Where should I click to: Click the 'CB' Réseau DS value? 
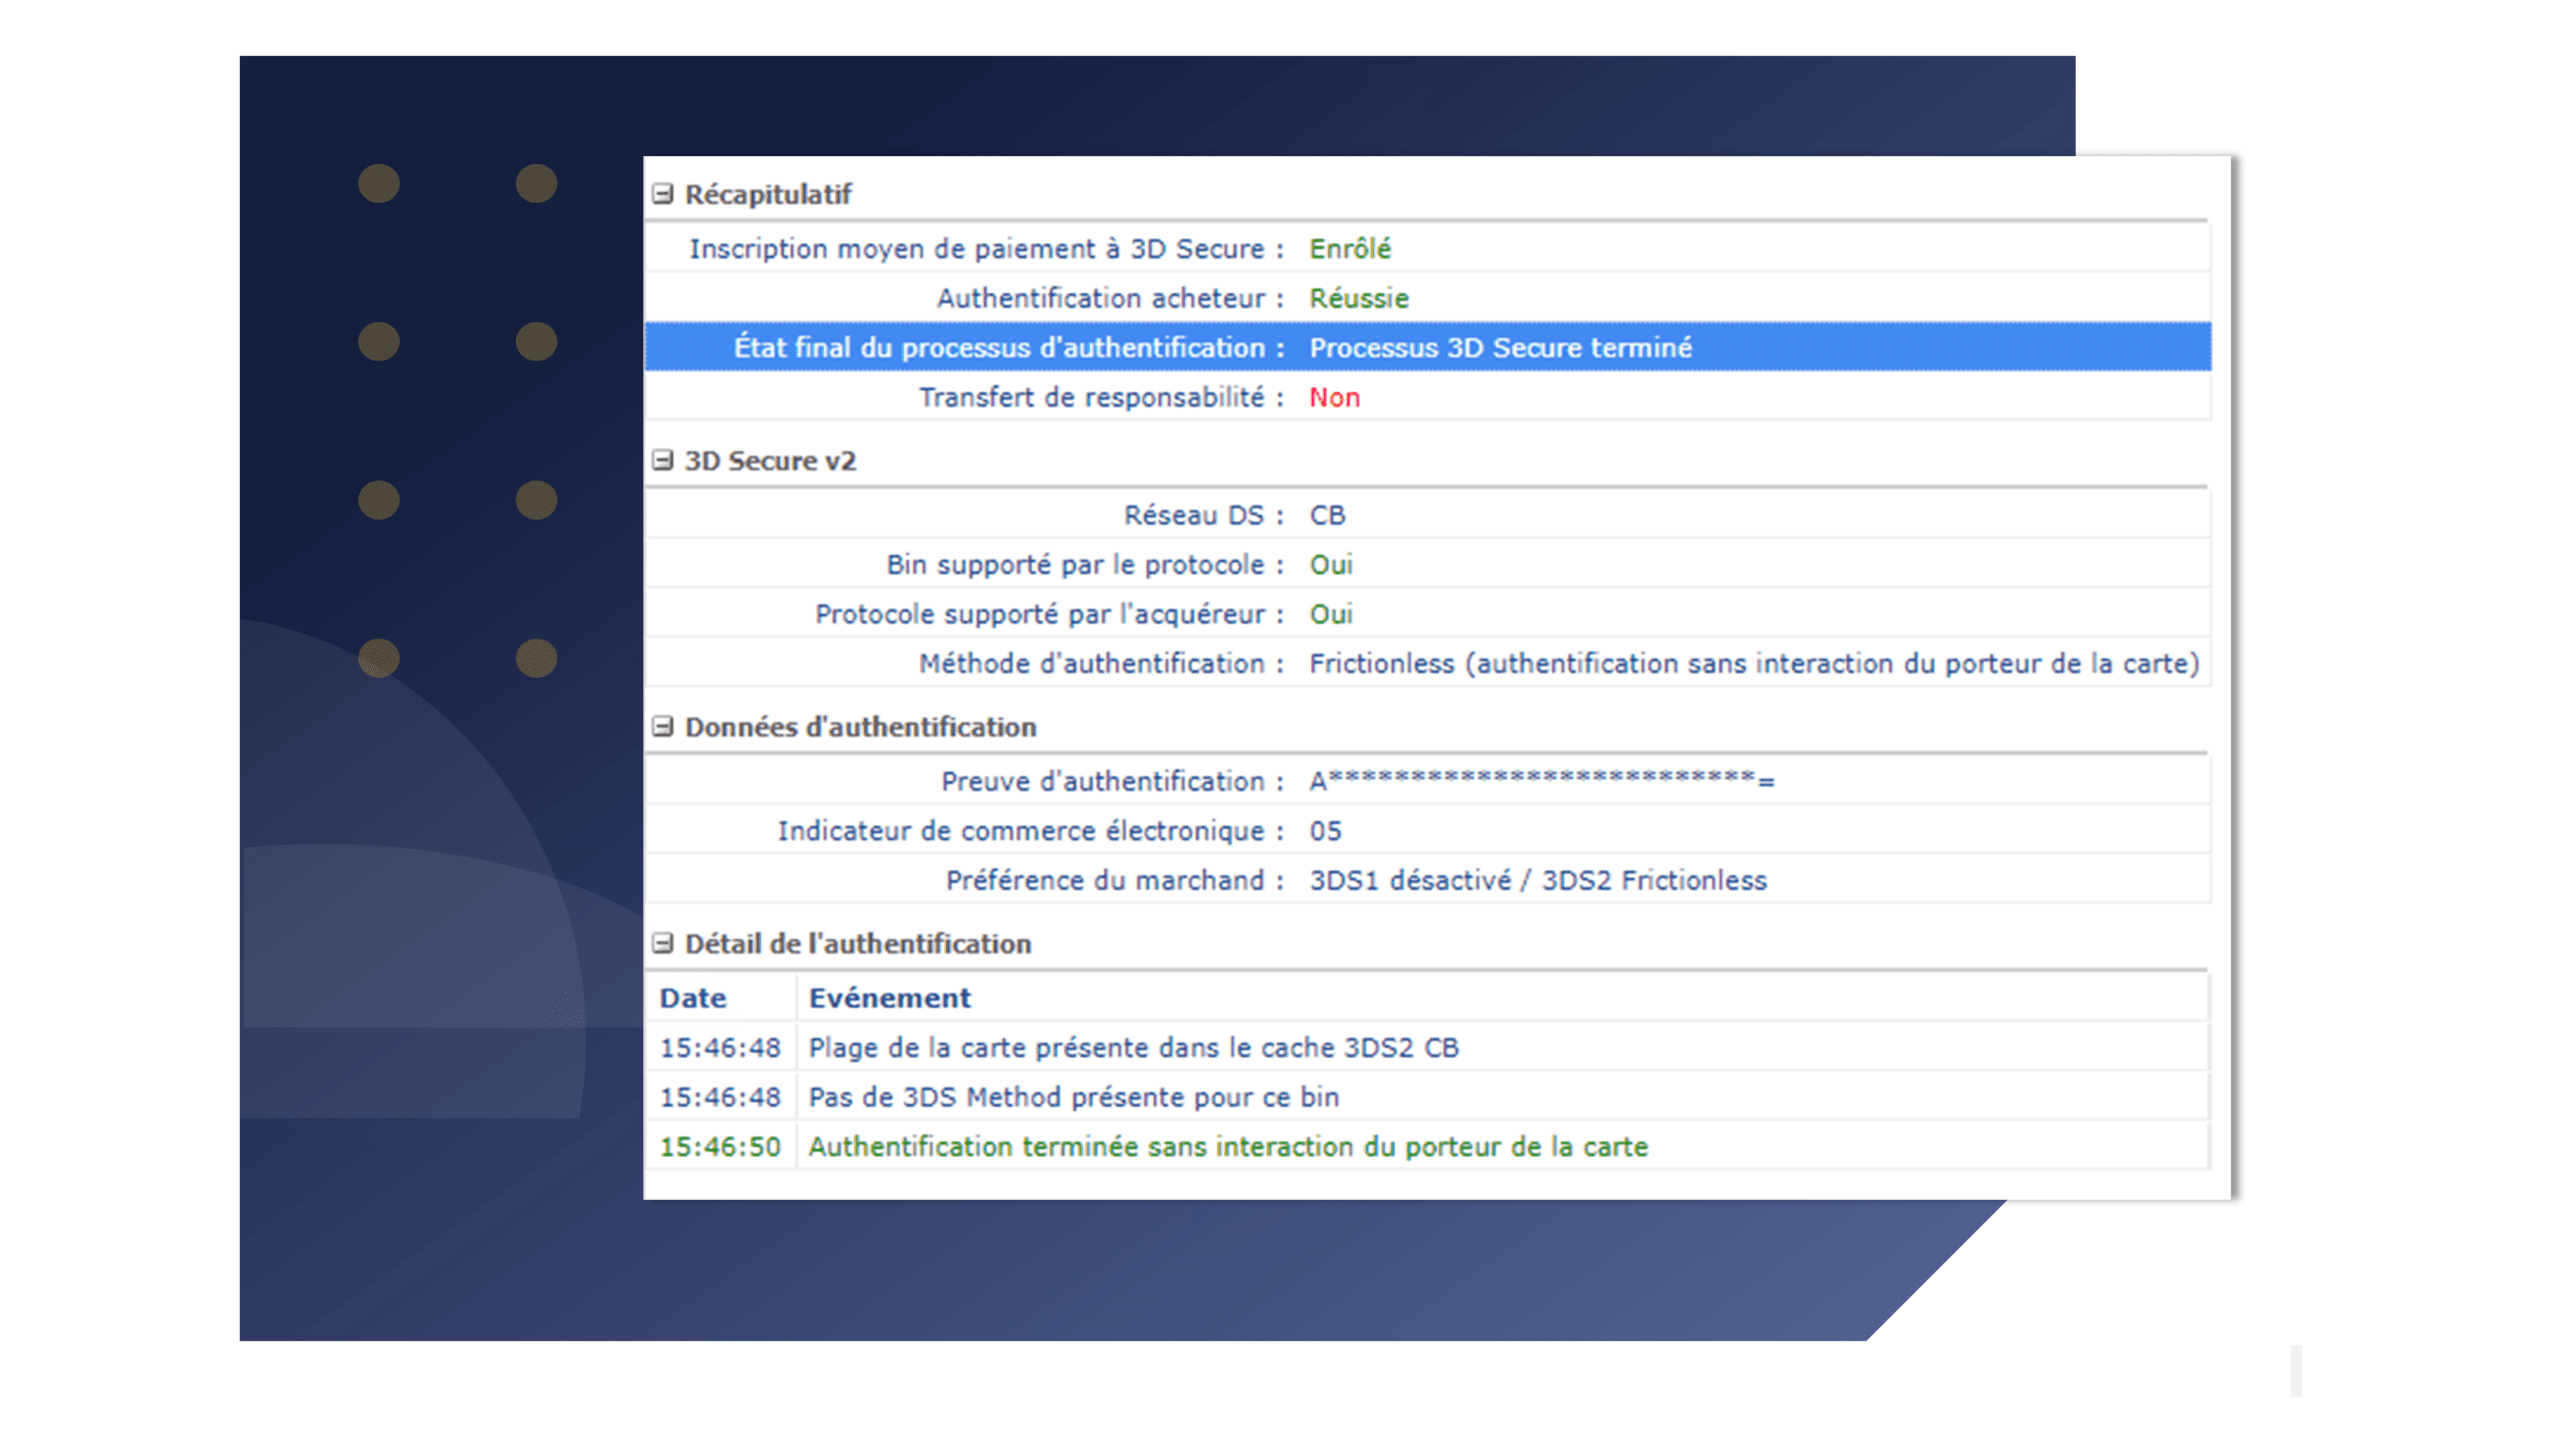point(1328,515)
